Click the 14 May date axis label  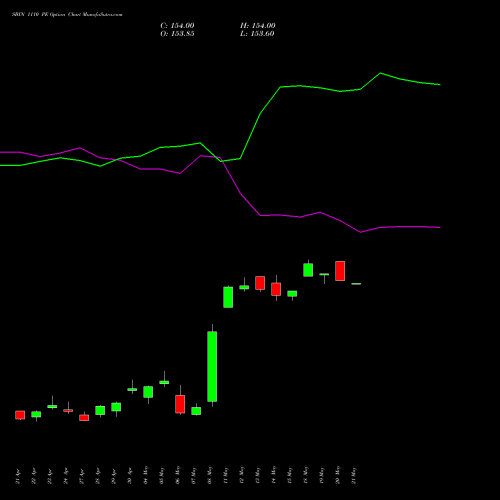pyautogui.click(x=274, y=475)
